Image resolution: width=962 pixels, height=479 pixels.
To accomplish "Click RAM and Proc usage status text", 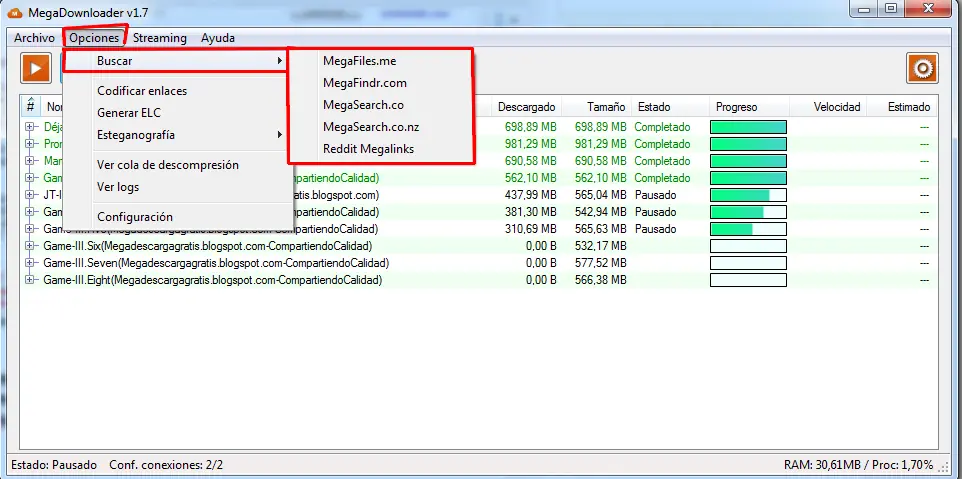I will point(858,465).
